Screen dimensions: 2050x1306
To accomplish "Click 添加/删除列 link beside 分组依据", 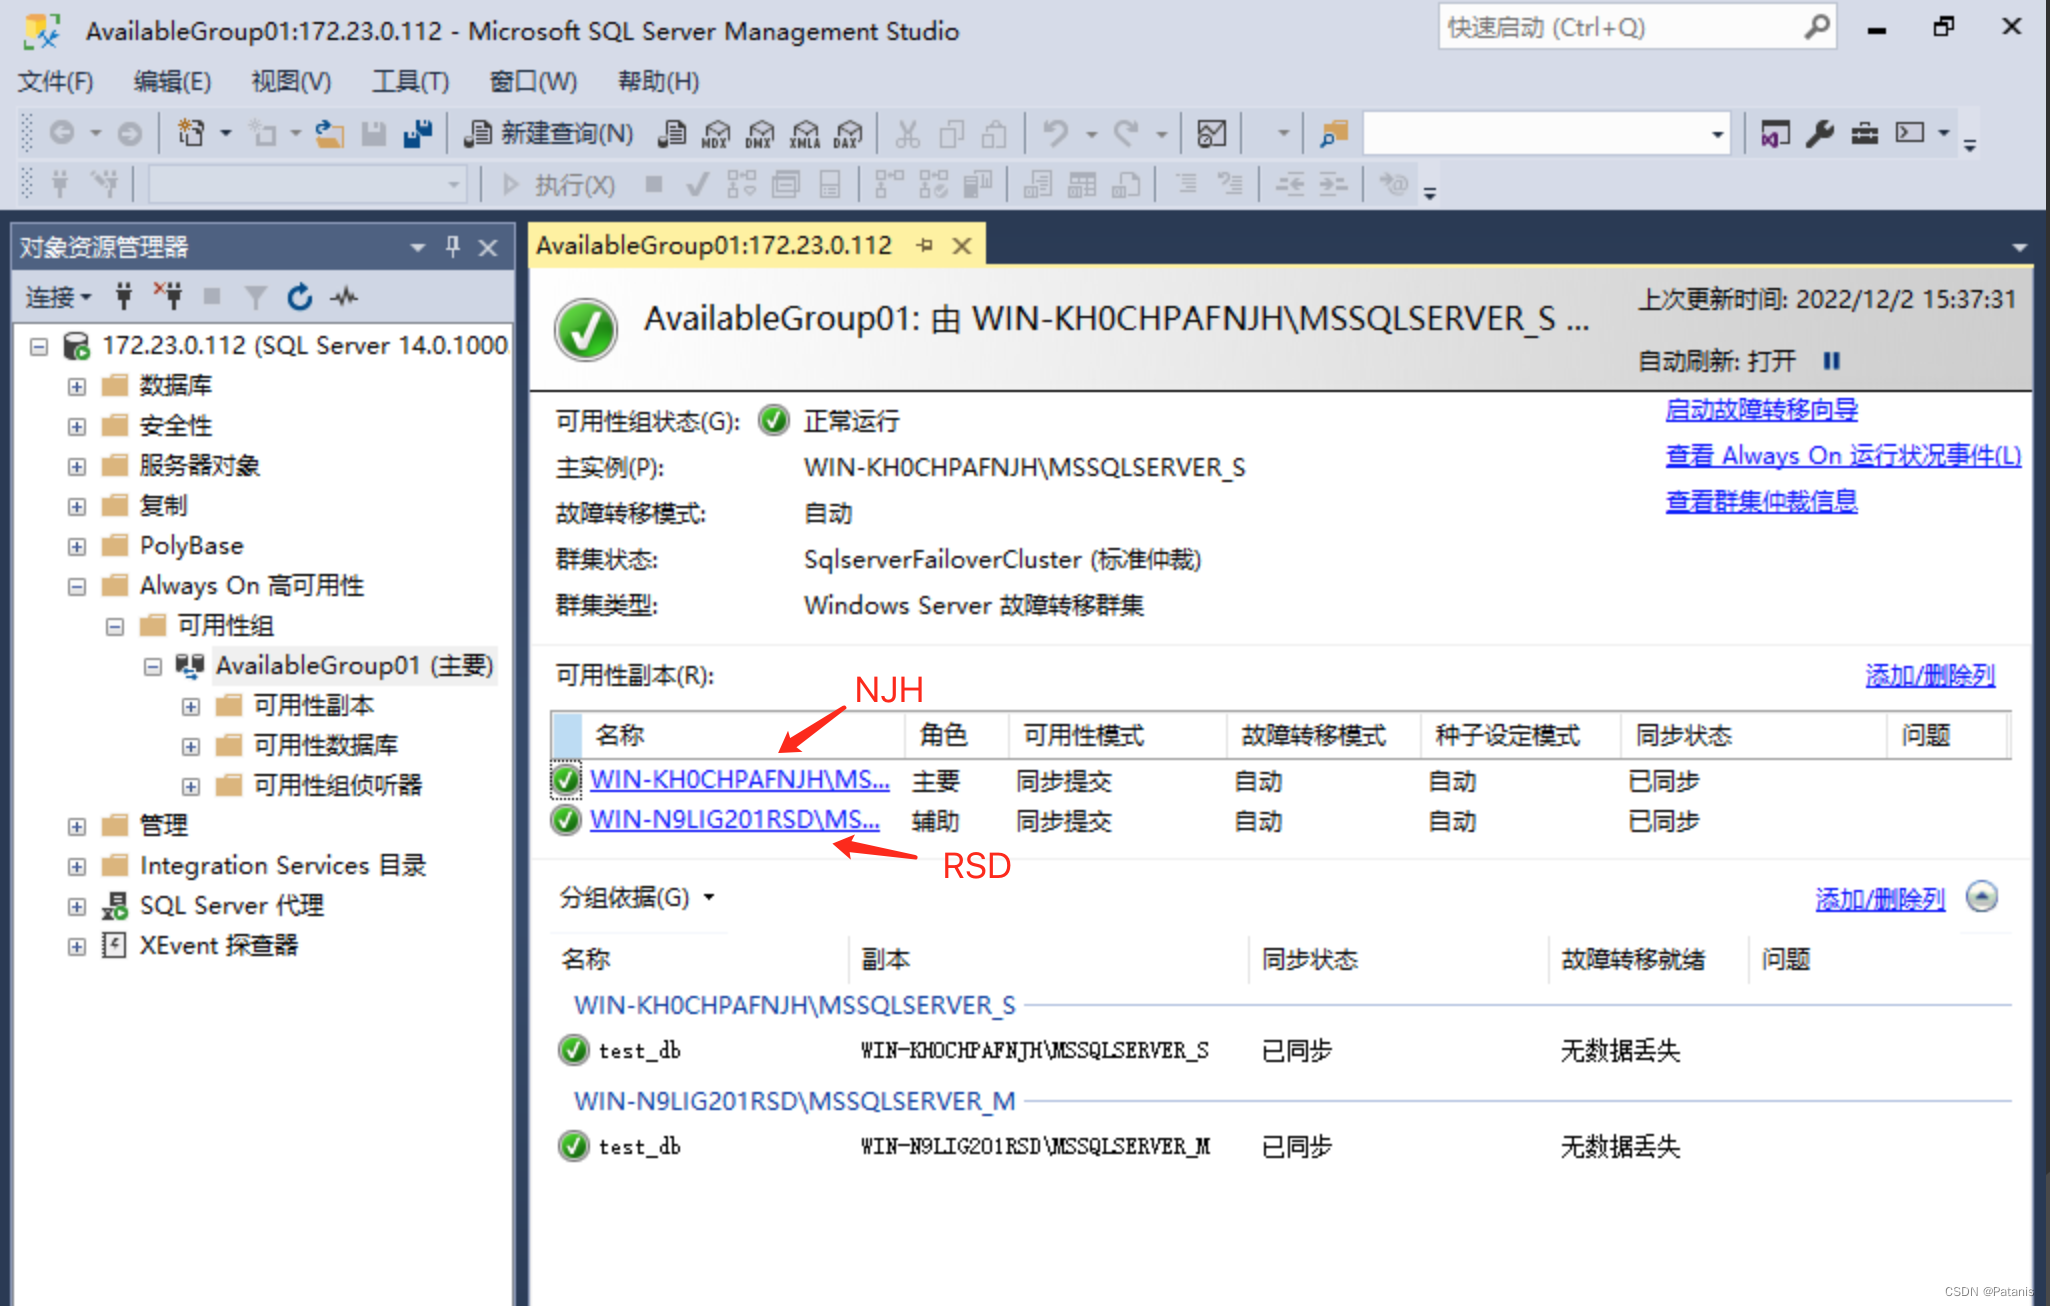I will pyautogui.click(x=1880, y=900).
